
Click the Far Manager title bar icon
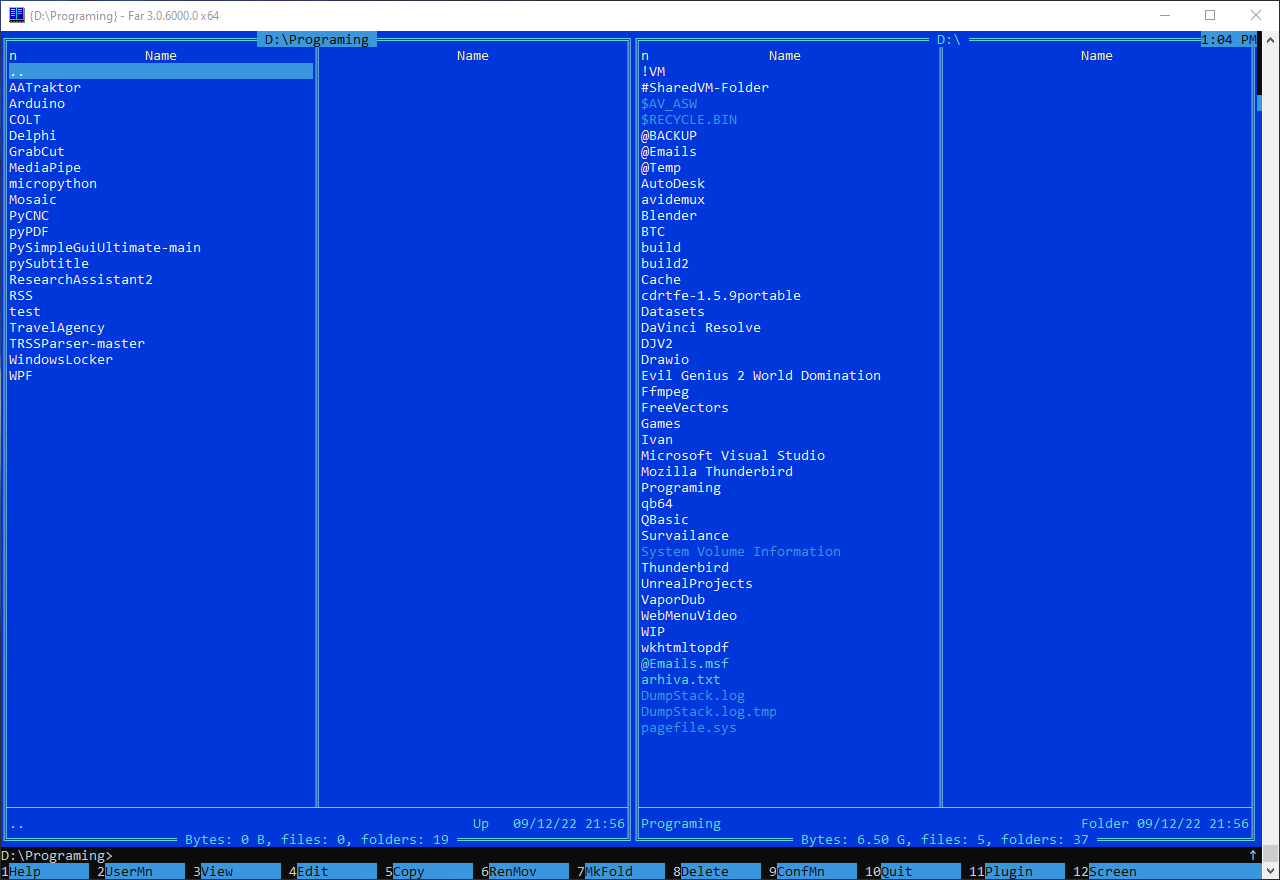tap(16, 15)
